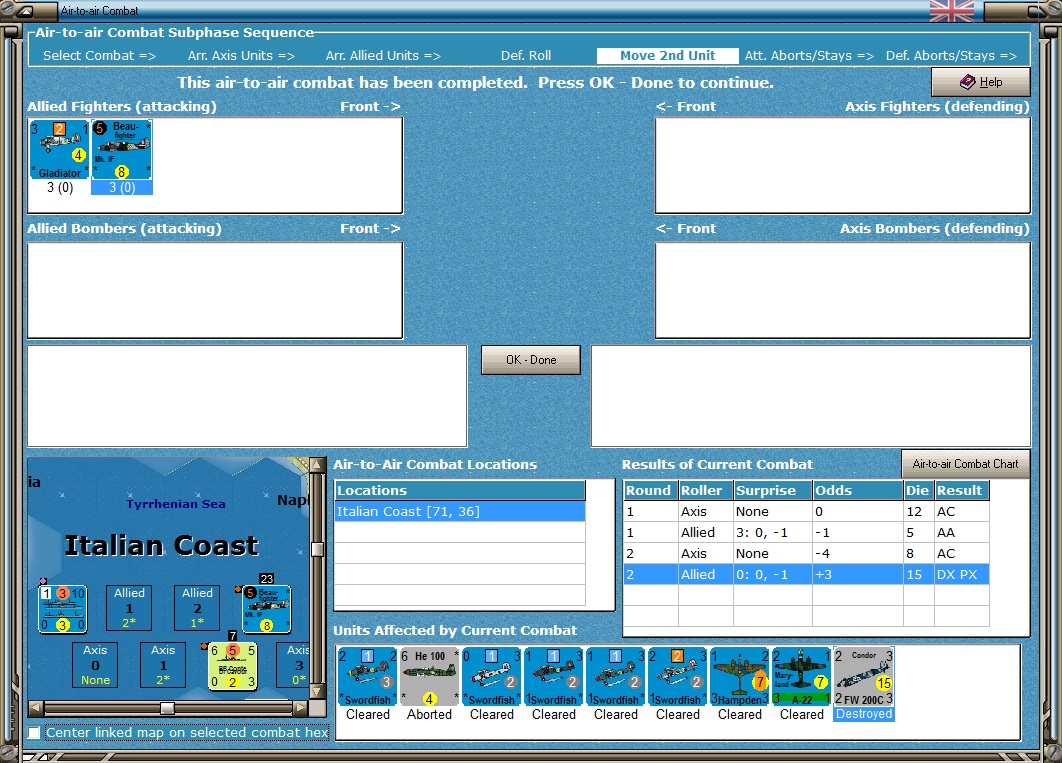Select the Arr. Axis Units subphase step
The width and height of the screenshot is (1062, 763).
pyautogui.click(x=241, y=56)
